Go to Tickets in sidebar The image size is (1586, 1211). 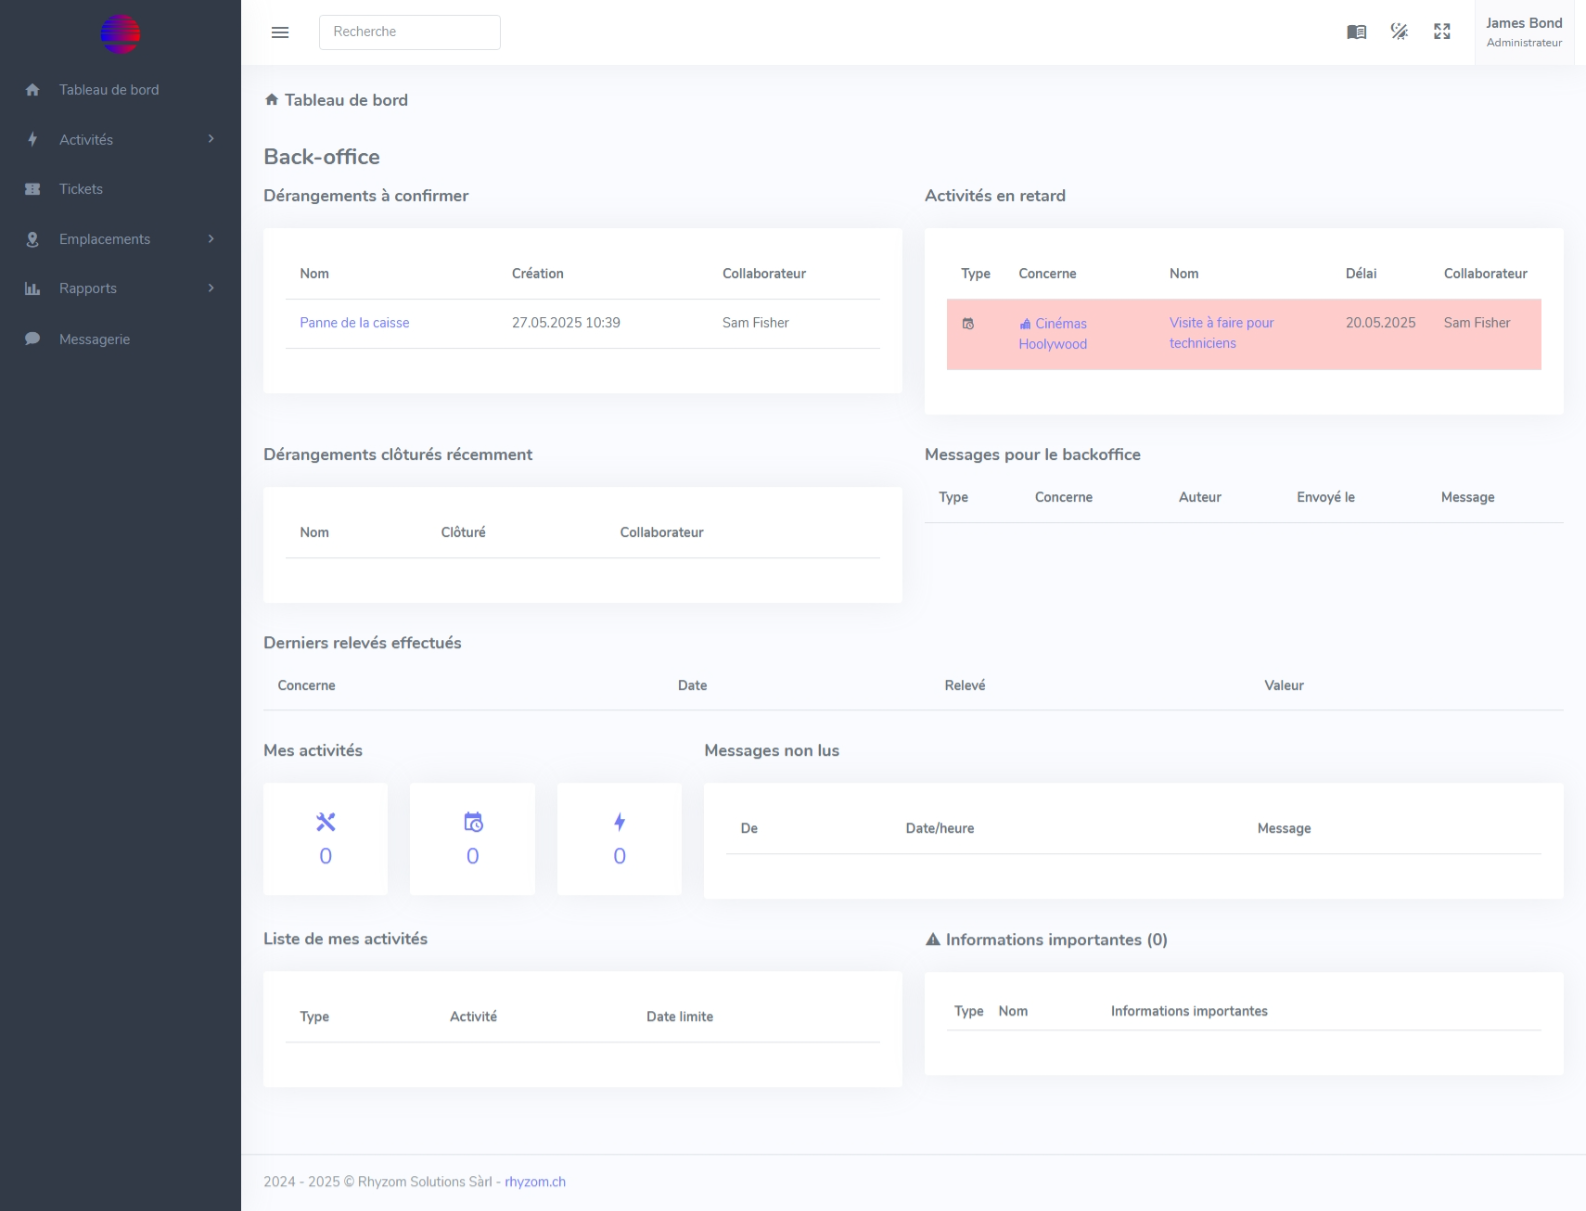(81, 189)
